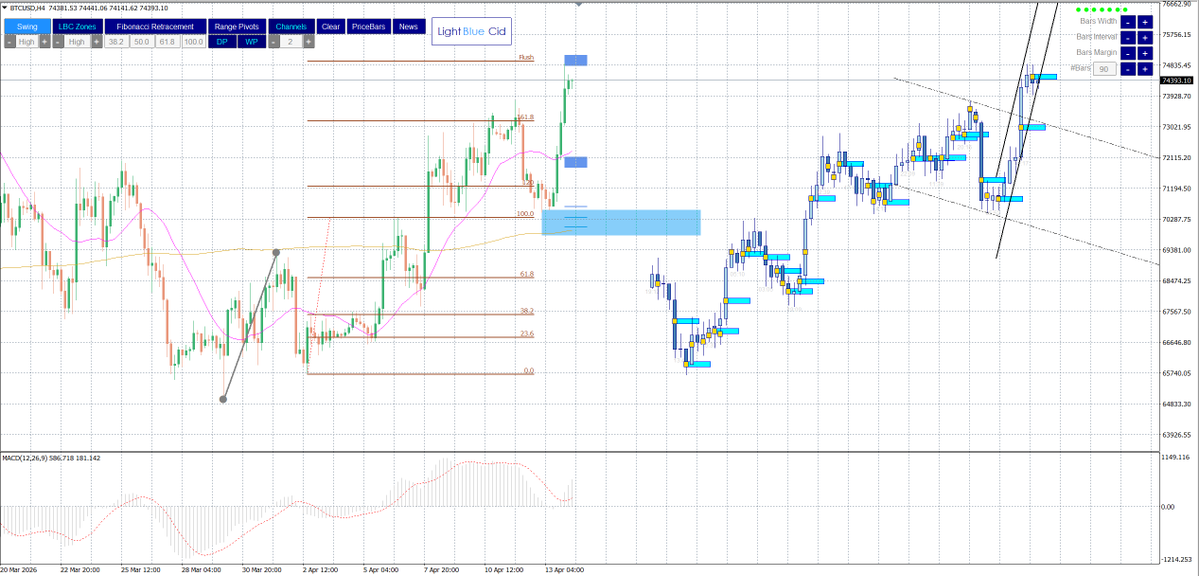Toggle the Swing button
Viewport: 1199px width, 576px height.
[27, 26]
